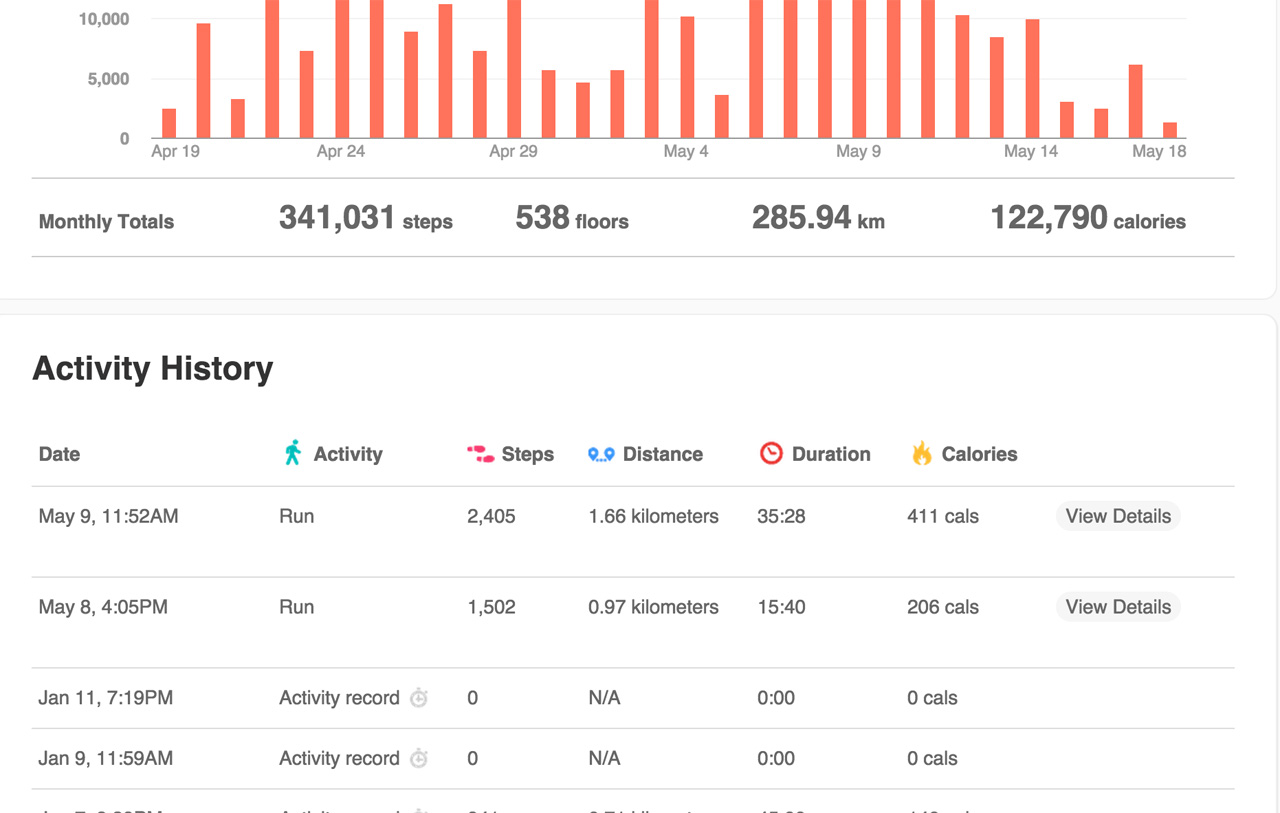Click the 35:28 duration value
This screenshot has width=1280, height=813.
[781, 517]
